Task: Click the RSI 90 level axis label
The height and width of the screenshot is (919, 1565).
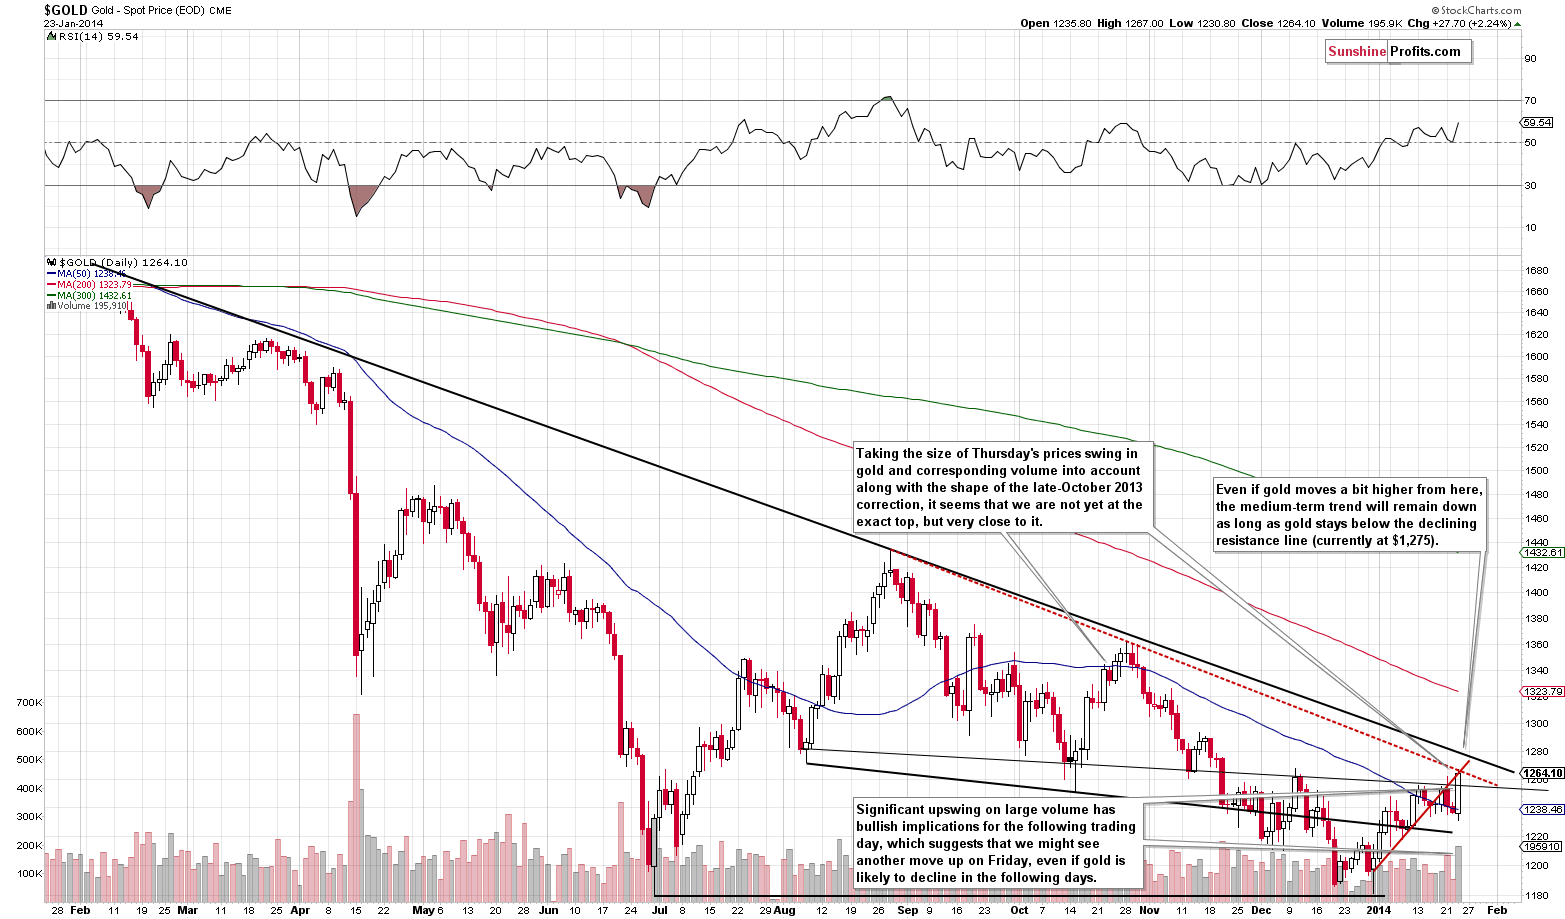Action: point(1530,59)
